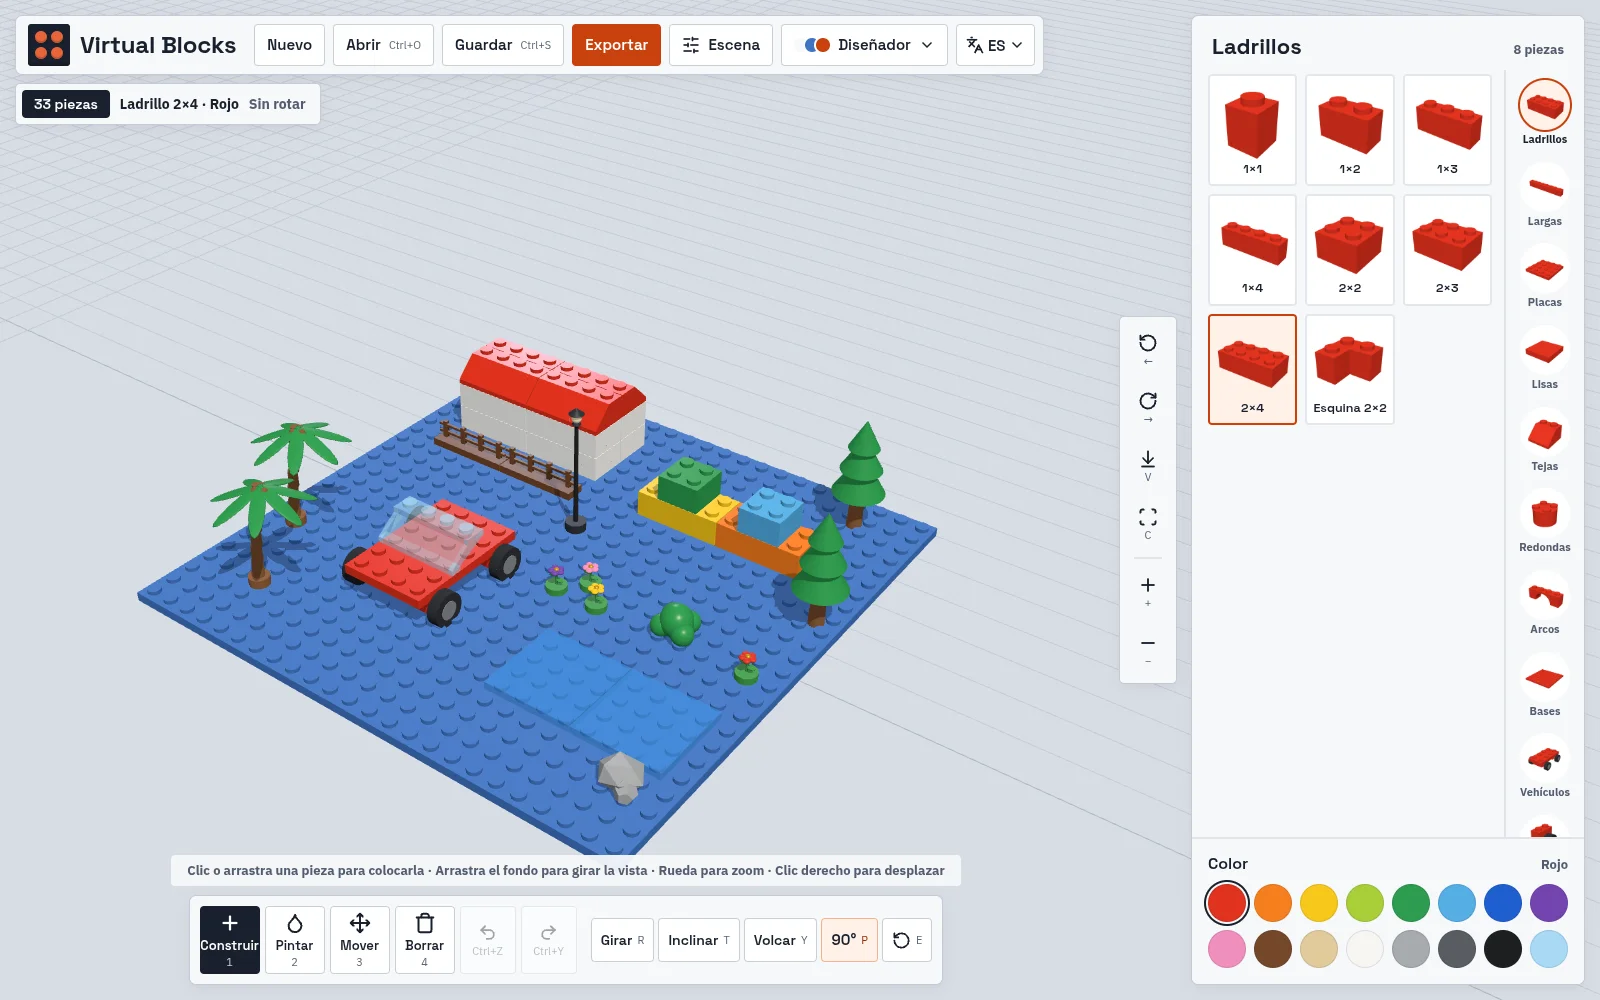
Task: Reset rotation with the E icon button
Action: pyautogui.click(x=907, y=940)
